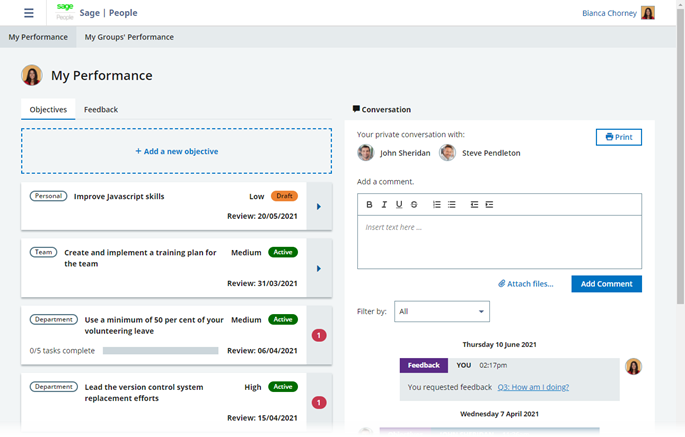The height and width of the screenshot is (437, 685).
Task: Apply strikethrough formatting in comment editor
Action: click(x=414, y=204)
